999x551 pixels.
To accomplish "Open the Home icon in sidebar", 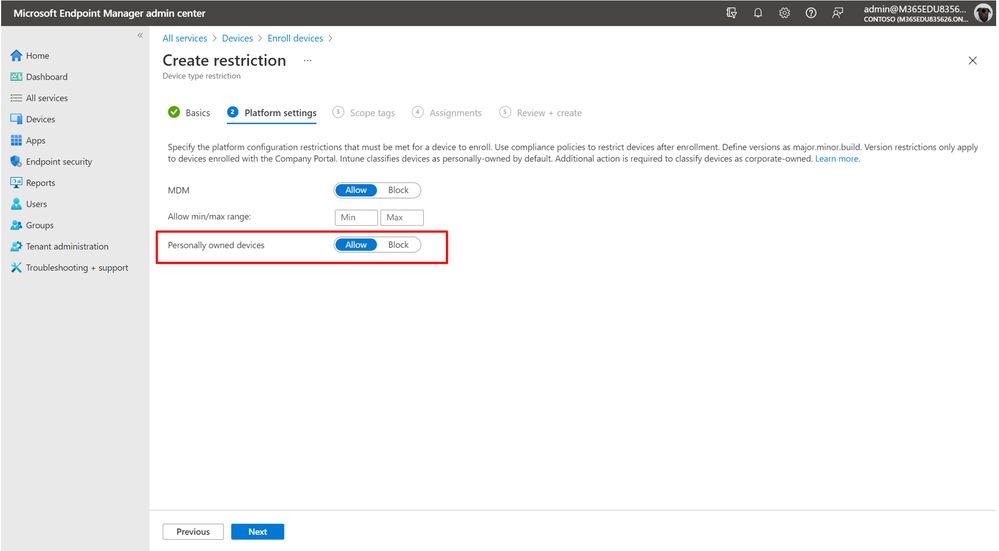I will coord(17,55).
